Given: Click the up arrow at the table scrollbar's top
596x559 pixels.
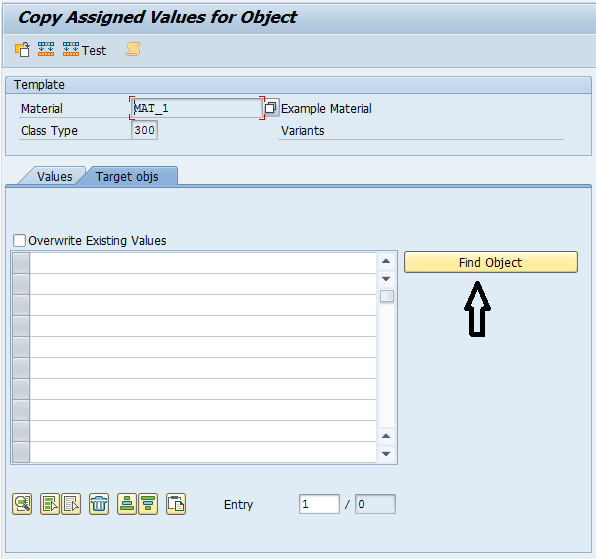Looking at the screenshot, I should pyautogui.click(x=386, y=261).
